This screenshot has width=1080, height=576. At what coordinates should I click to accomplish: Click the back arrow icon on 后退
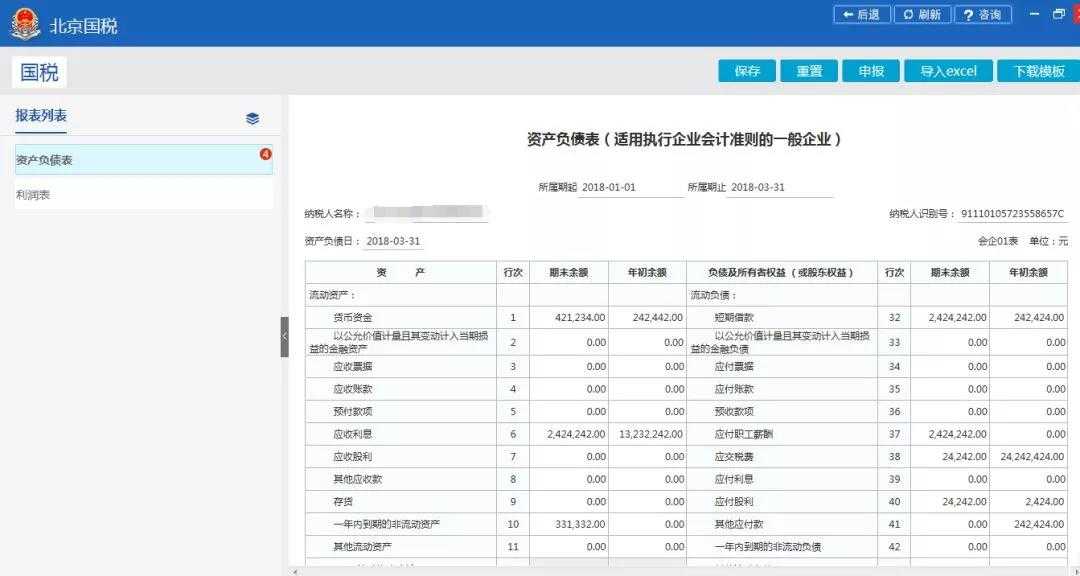coord(846,14)
